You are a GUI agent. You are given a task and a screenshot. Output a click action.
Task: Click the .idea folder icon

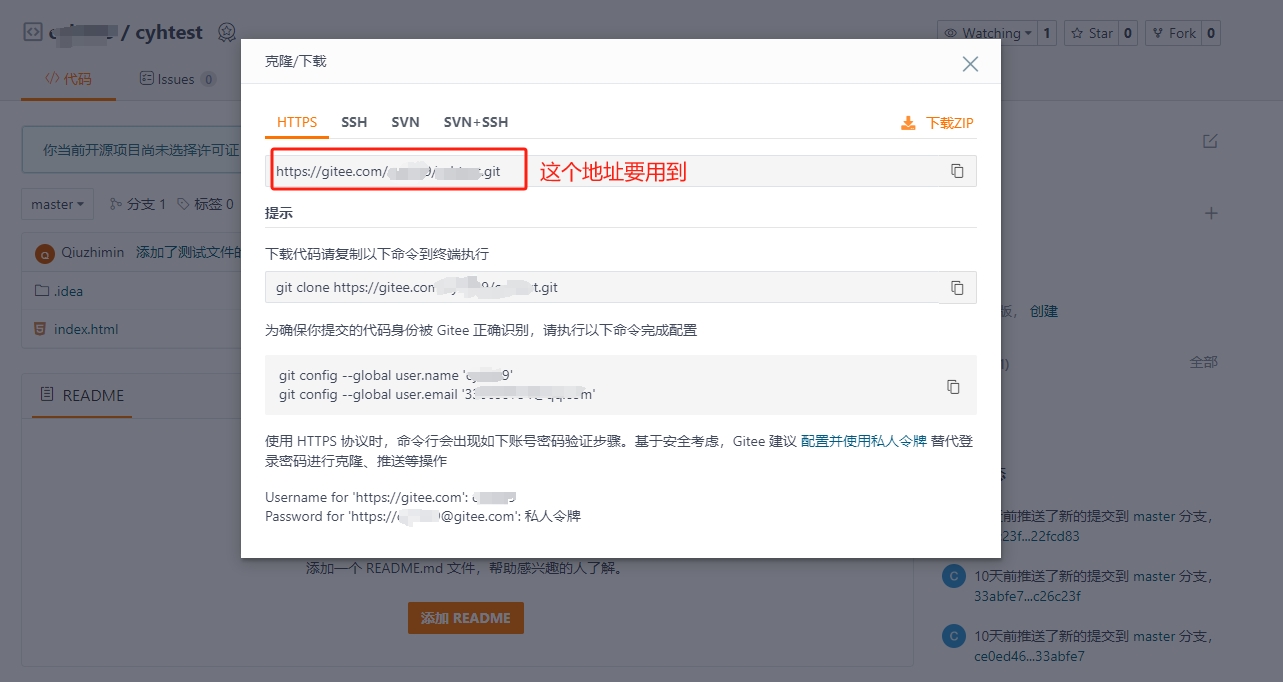click(41, 291)
